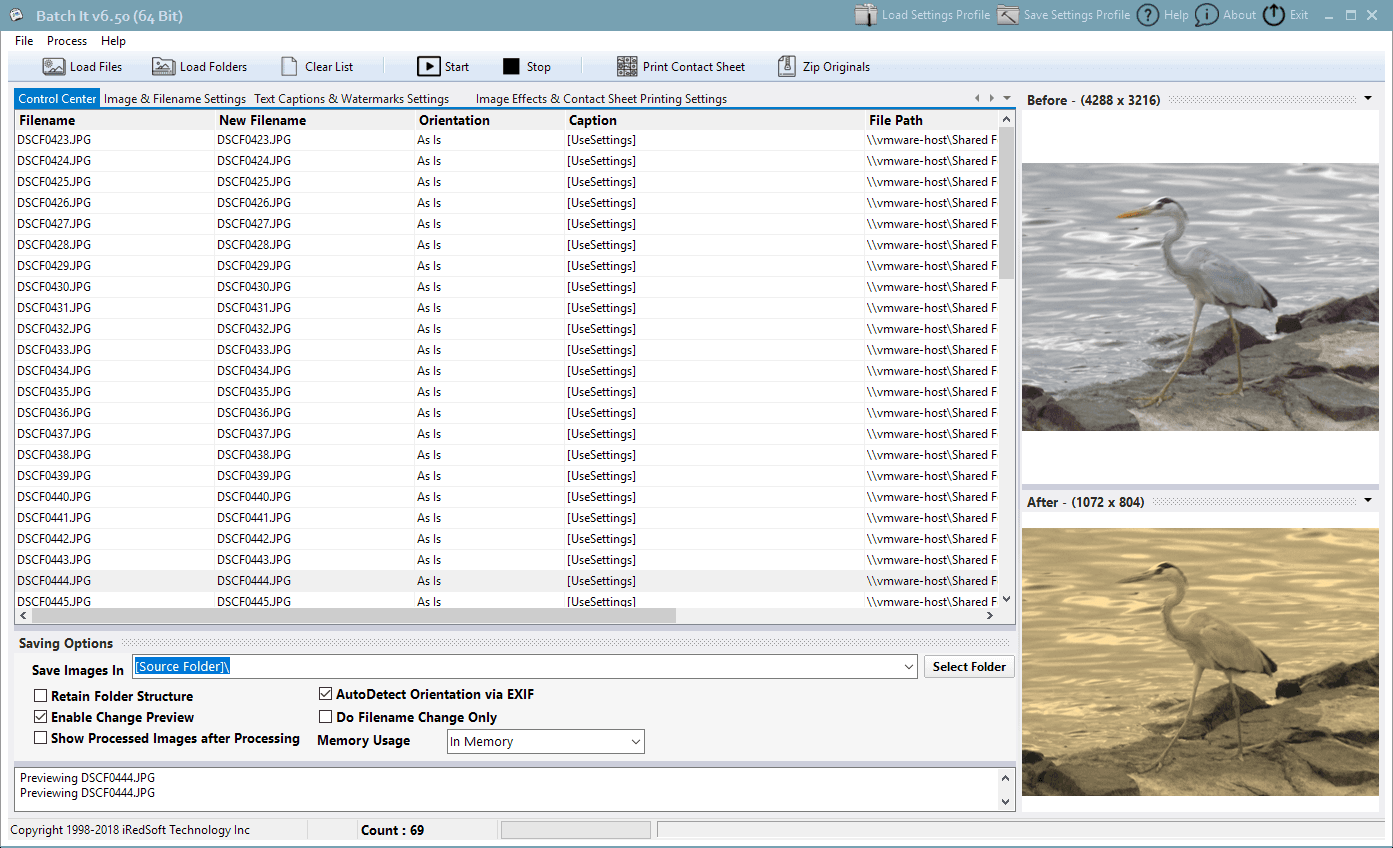Uncheck AutoDetect Orientation via EXIF
1393x848 pixels.
click(326, 694)
